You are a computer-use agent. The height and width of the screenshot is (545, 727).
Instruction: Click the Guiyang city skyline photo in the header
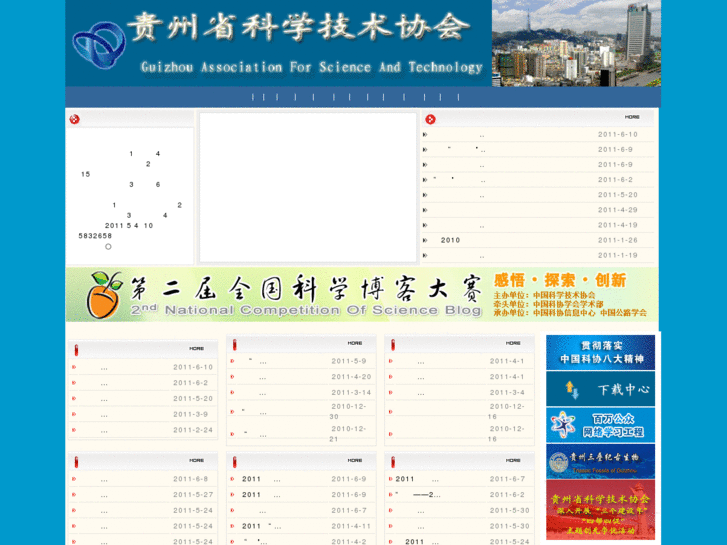(x=576, y=43)
